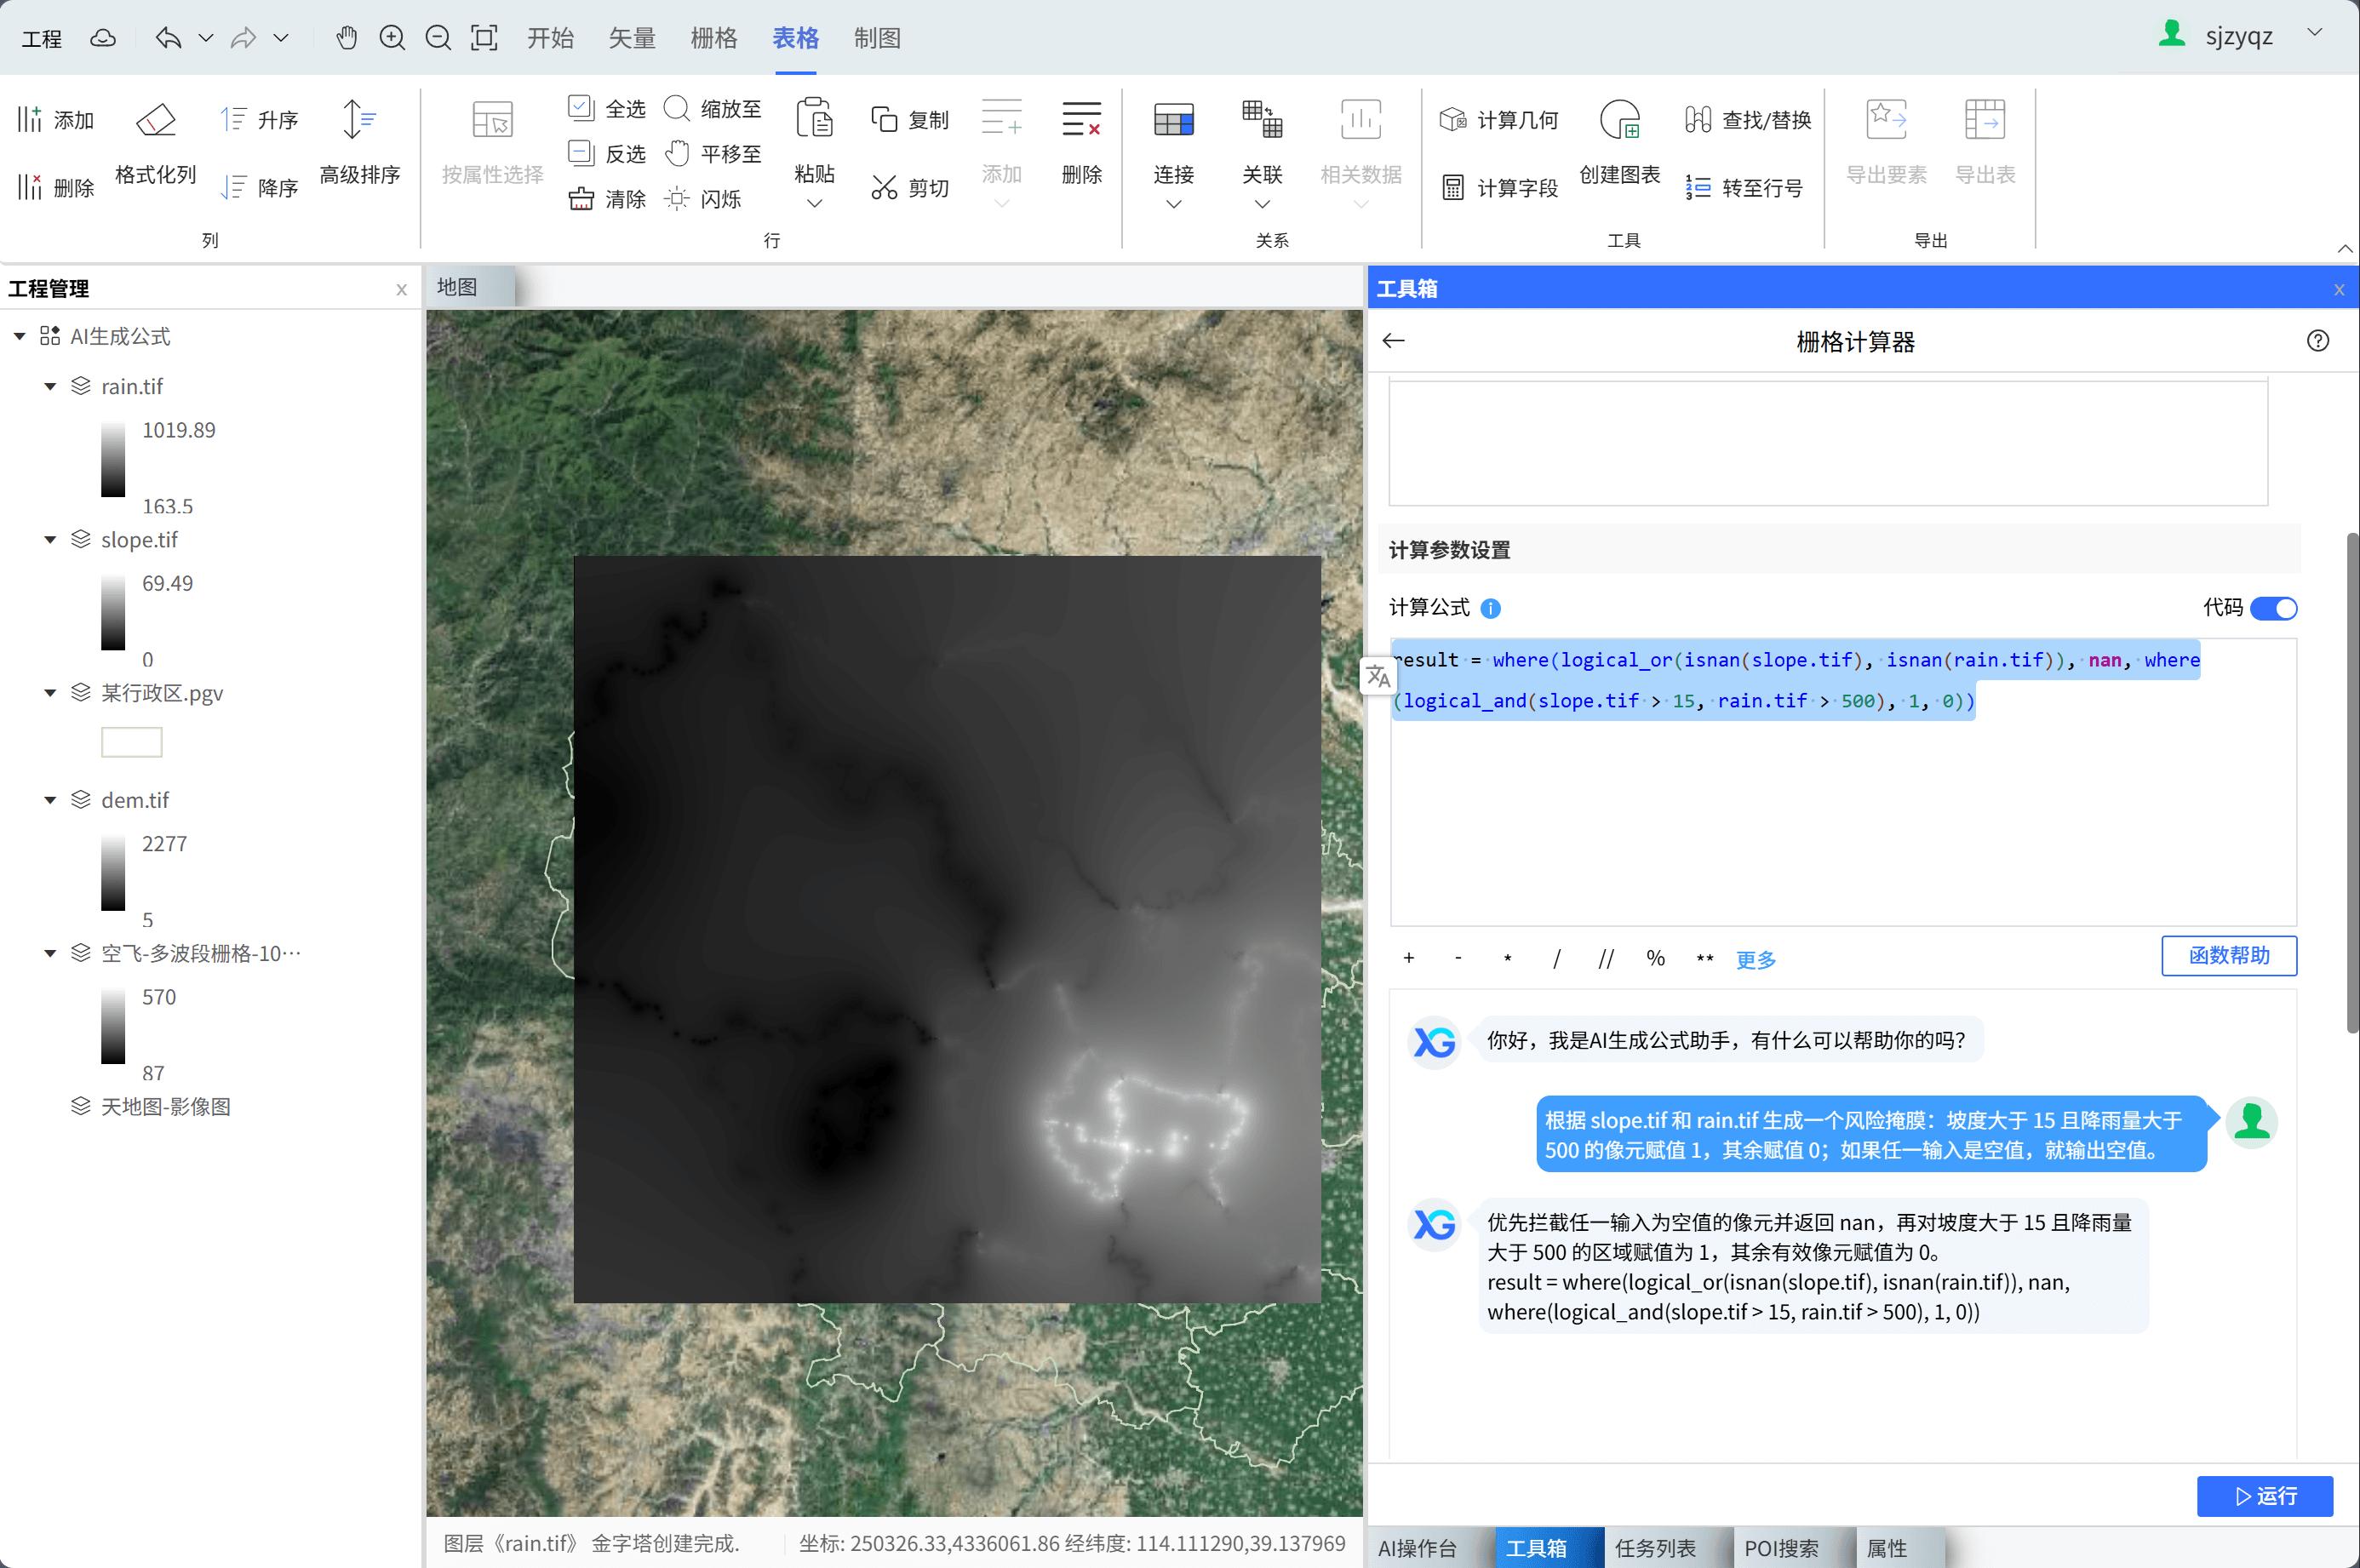
Task: Open the 连接 join dropdown
Action: click(1173, 204)
